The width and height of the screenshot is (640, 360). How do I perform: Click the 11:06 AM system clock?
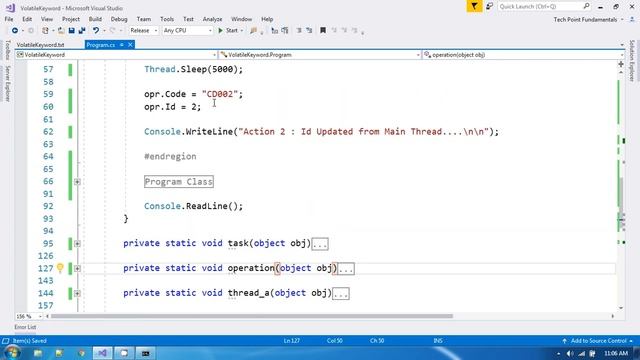point(616,353)
